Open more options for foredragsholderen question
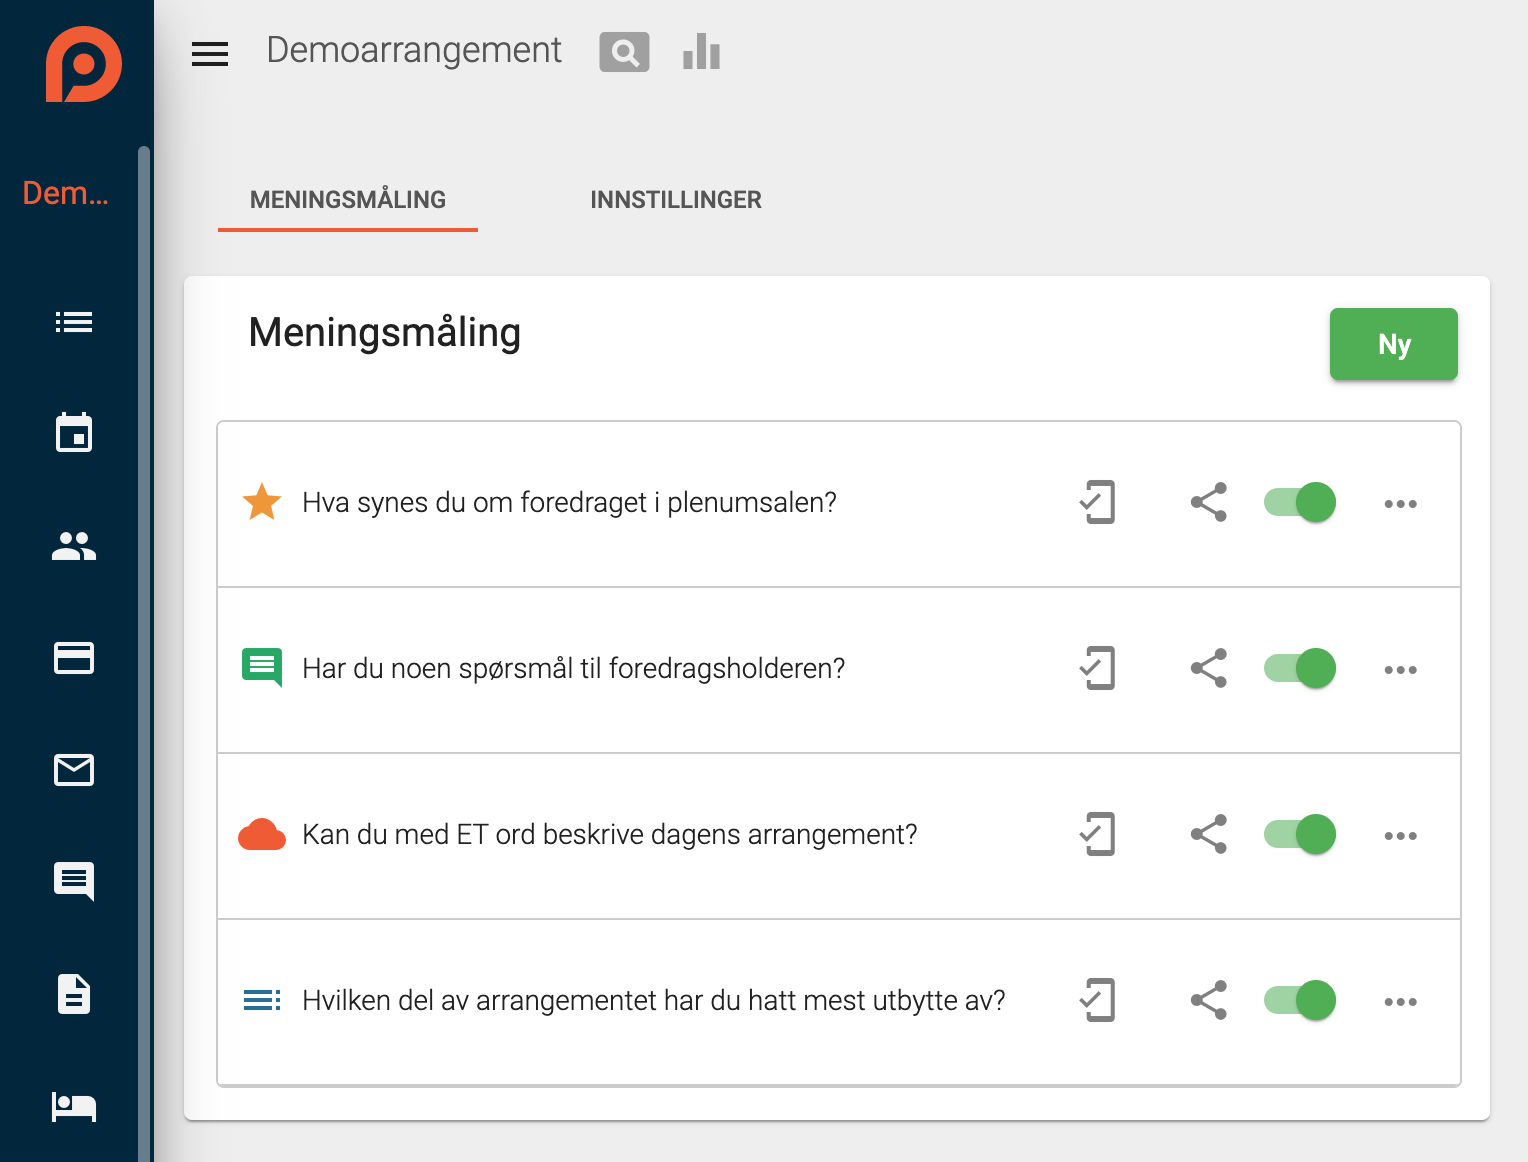This screenshot has width=1528, height=1162. pyautogui.click(x=1400, y=670)
